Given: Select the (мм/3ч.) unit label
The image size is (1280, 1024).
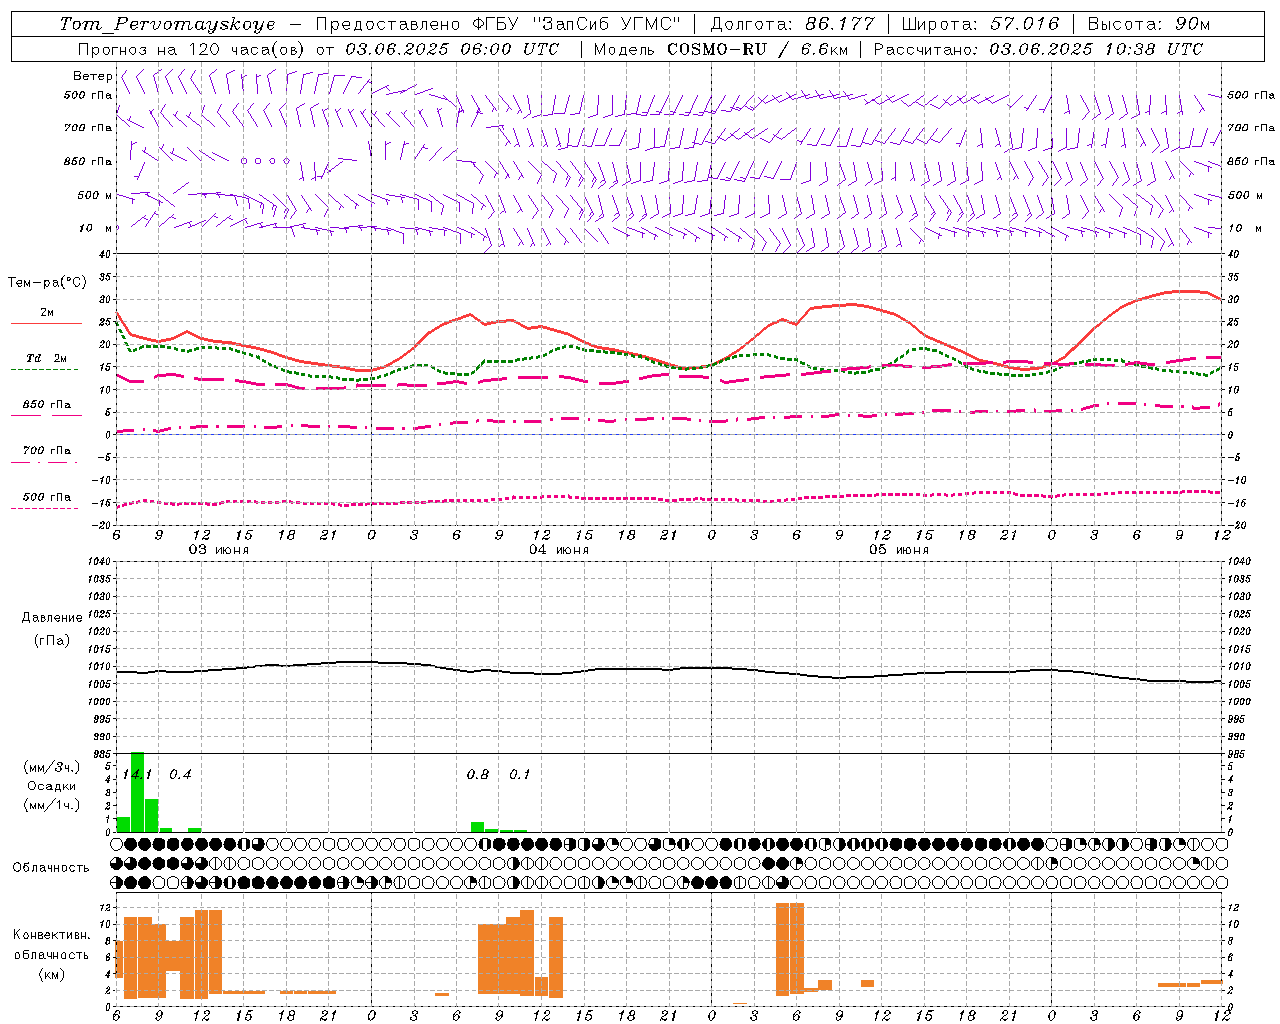Looking at the screenshot, I should (x=51, y=767).
